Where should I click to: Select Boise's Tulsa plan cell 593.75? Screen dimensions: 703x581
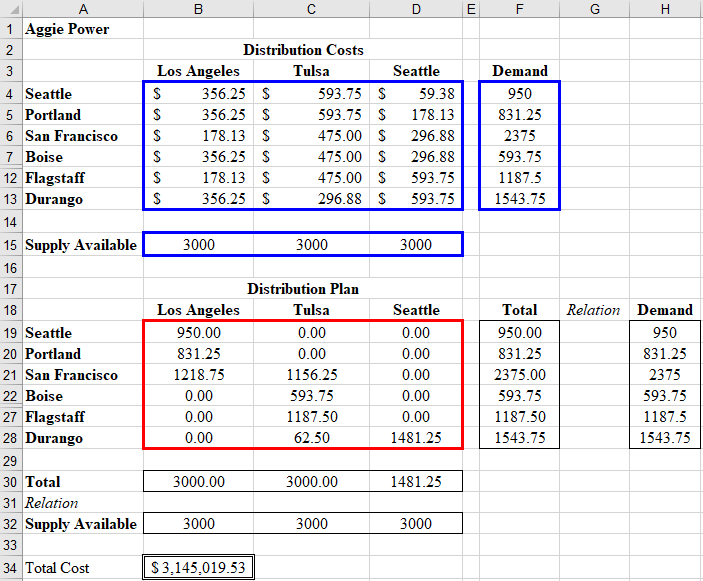click(x=311, y=396)
